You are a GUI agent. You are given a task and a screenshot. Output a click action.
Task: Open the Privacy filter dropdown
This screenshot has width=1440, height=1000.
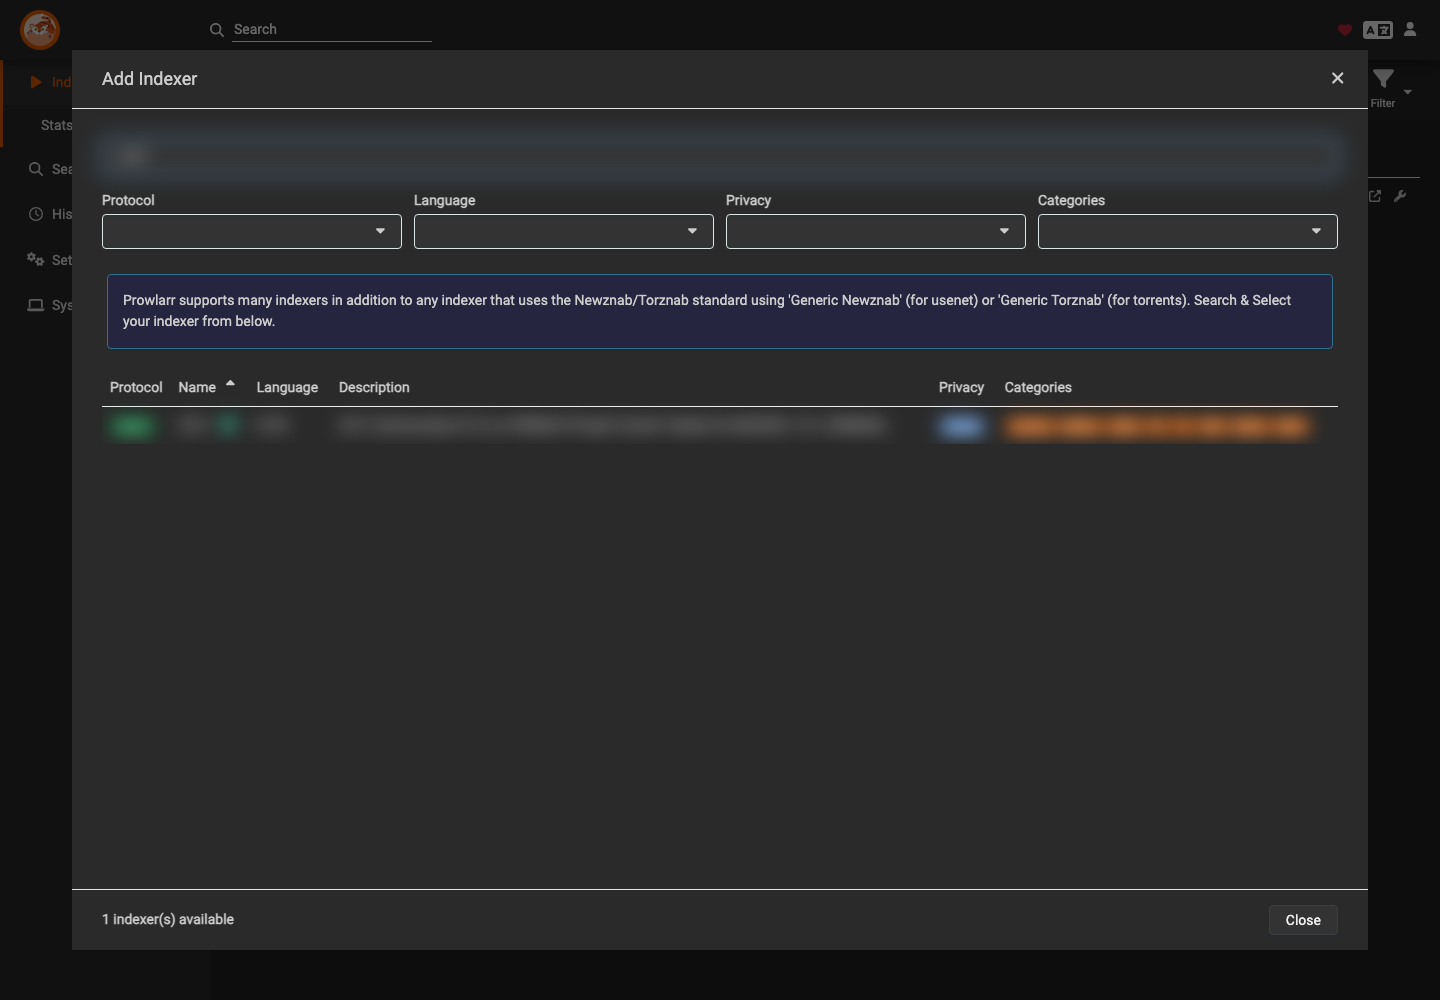click(876, 231)
